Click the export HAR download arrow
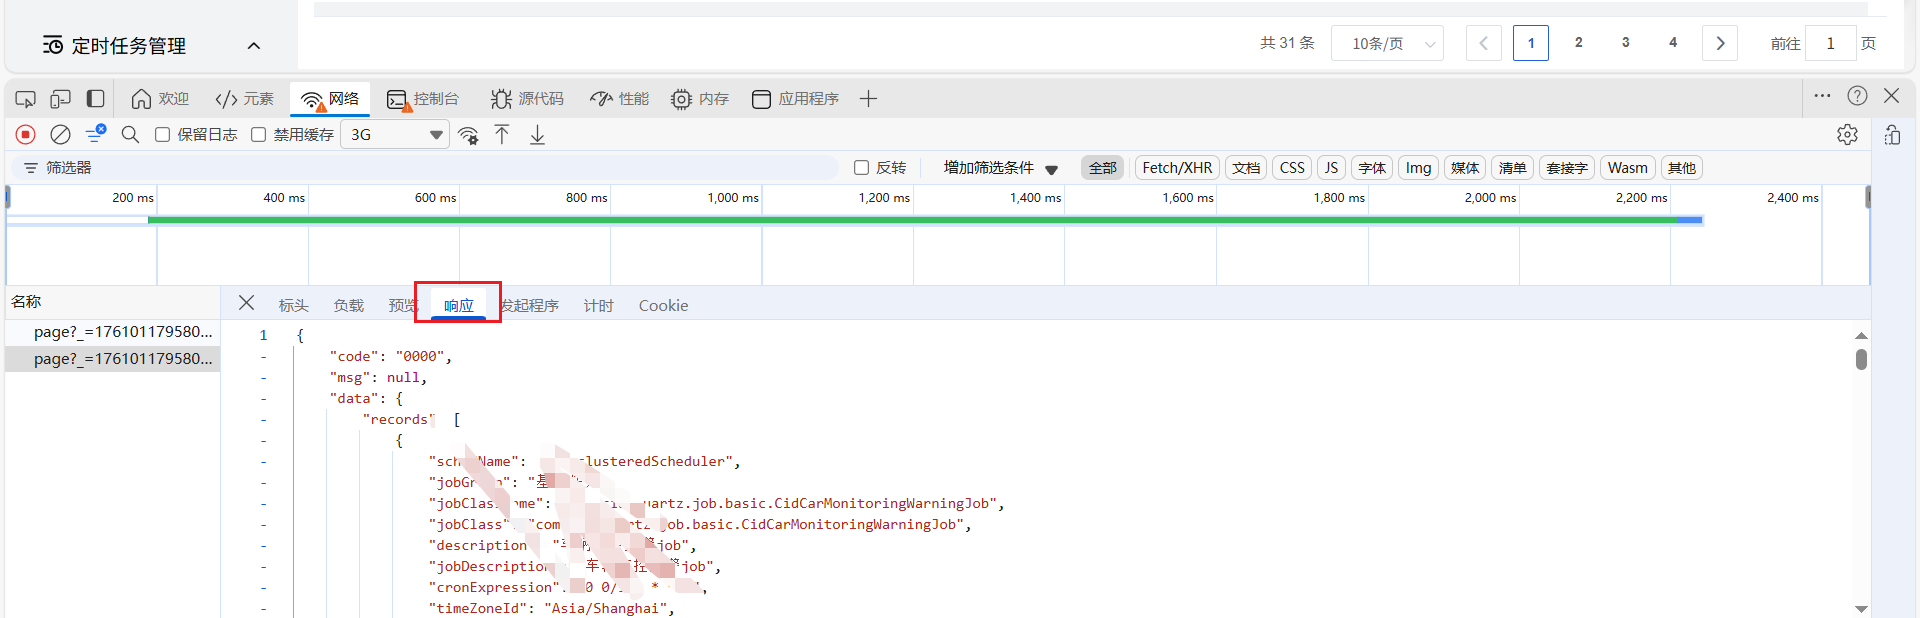 pos(537,134)
